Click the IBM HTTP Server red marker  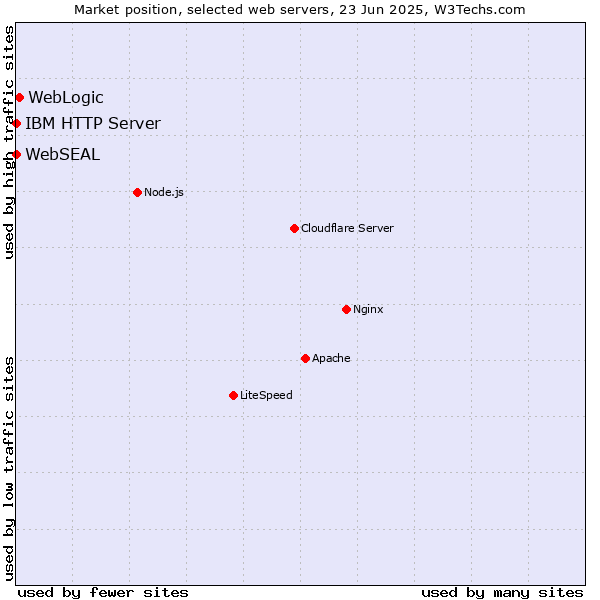[x=16, y=123]
